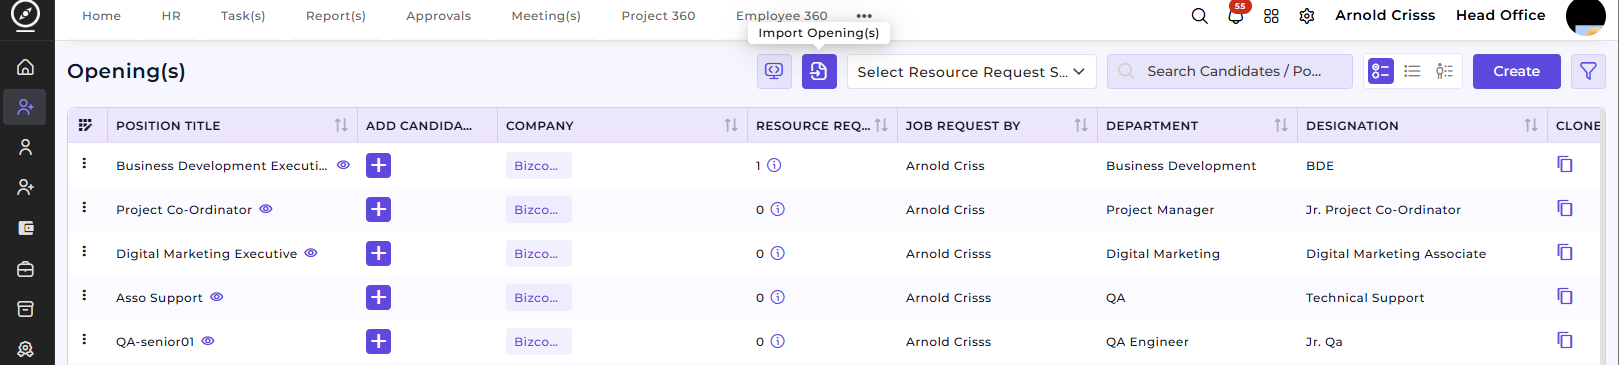
Task: Open row menu for Digital Marketing Executive
Action: [x=84, y=251]
